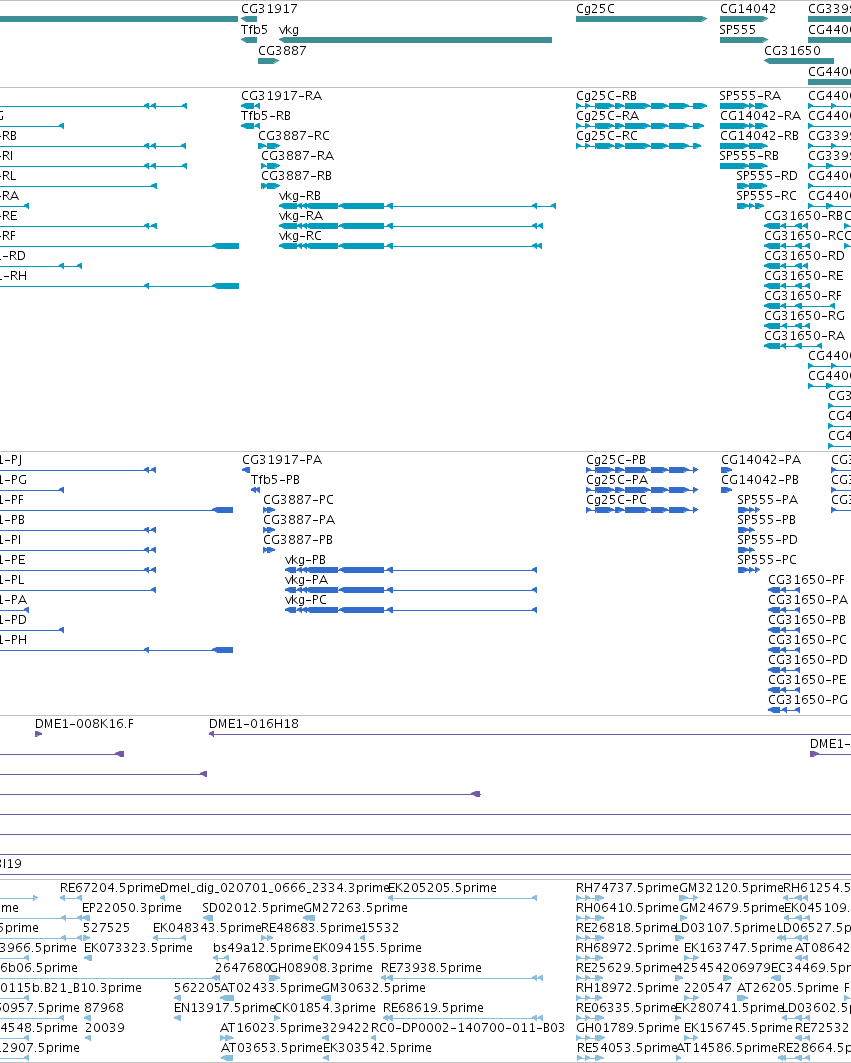Click the vkg gene feature bar

pos(416,40)
